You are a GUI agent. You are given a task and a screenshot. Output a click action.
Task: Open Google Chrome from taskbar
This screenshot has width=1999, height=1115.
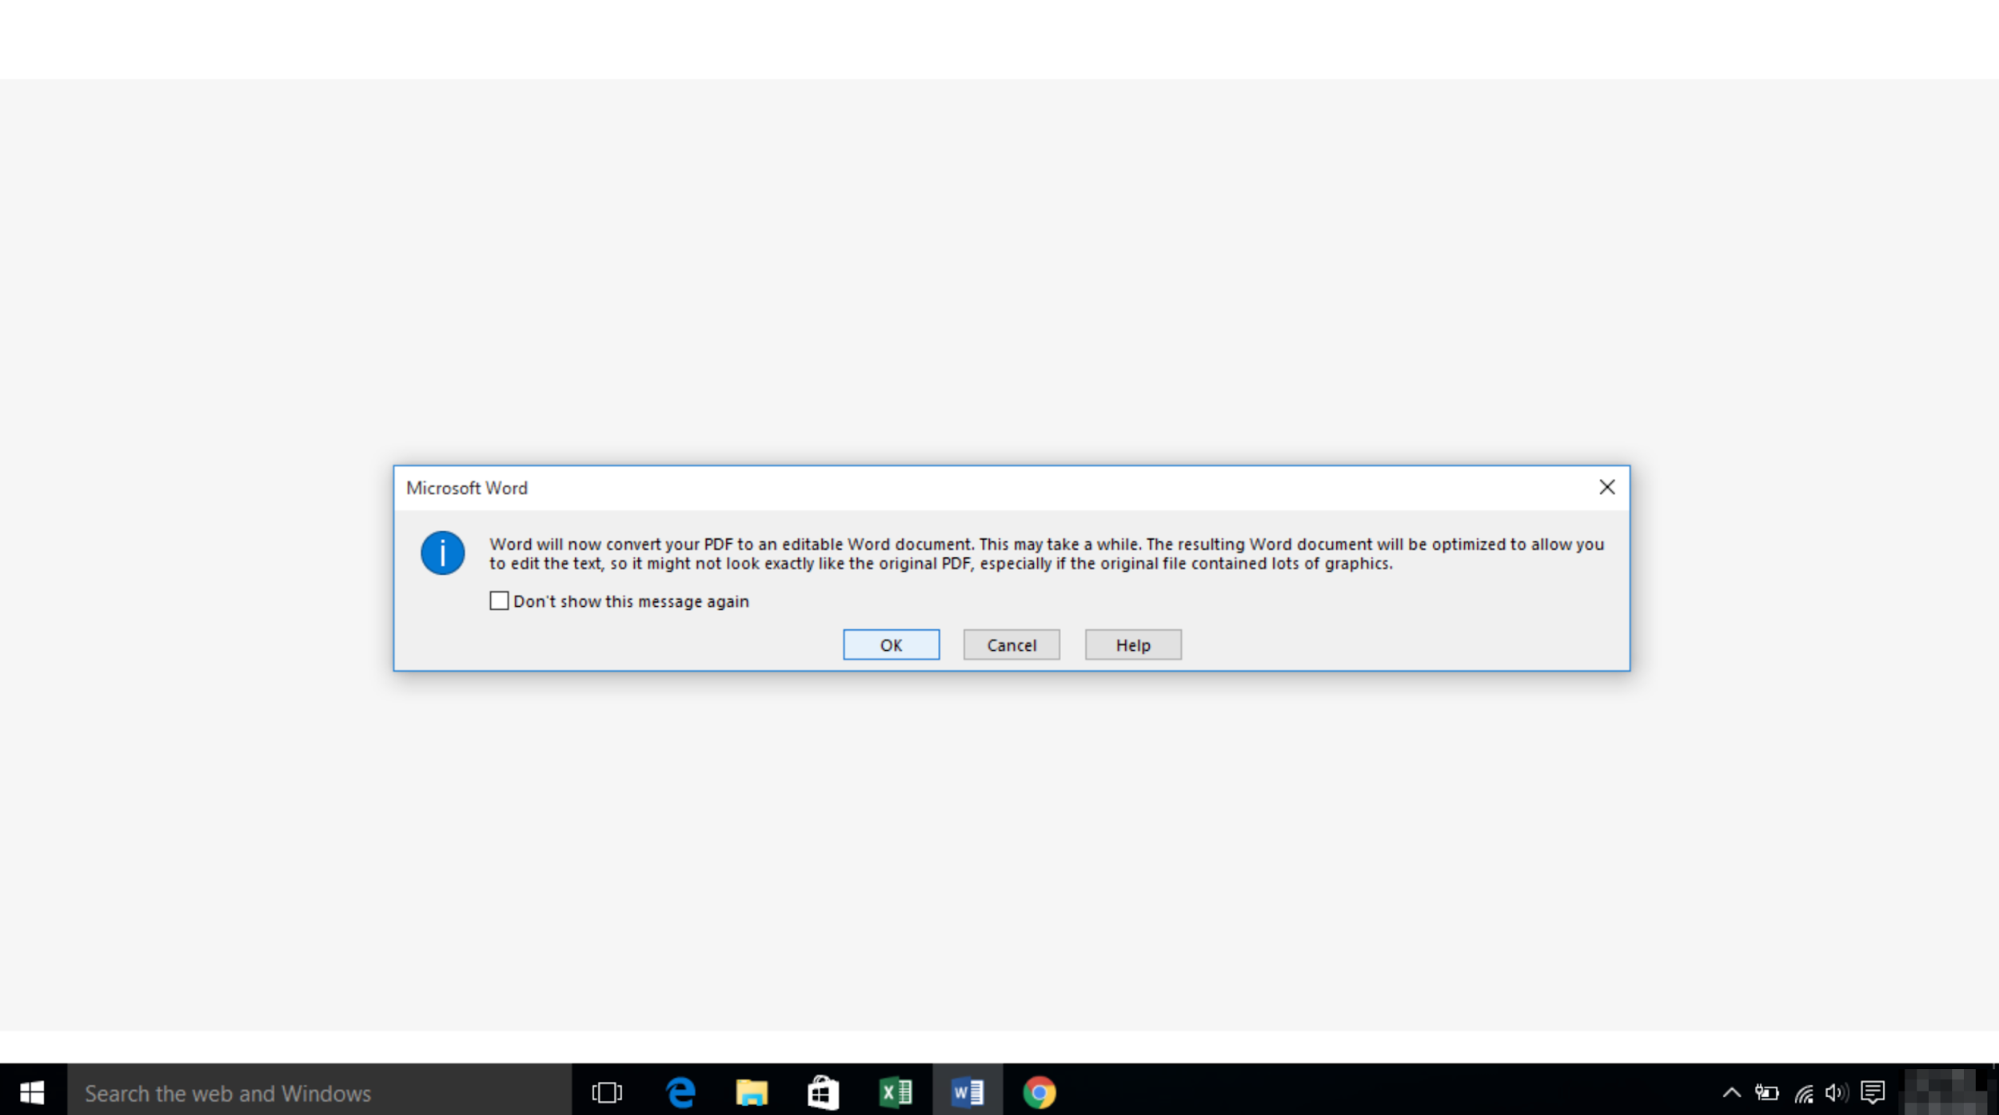(1039, 1092)
